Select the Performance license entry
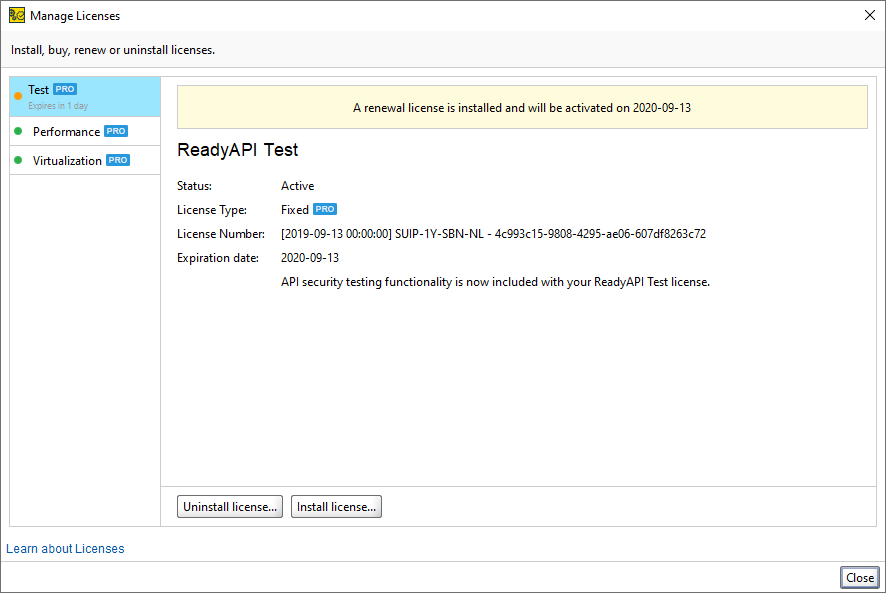Image resolution: width=886 pixels, height=593 pixels. [x=85, y=131]
